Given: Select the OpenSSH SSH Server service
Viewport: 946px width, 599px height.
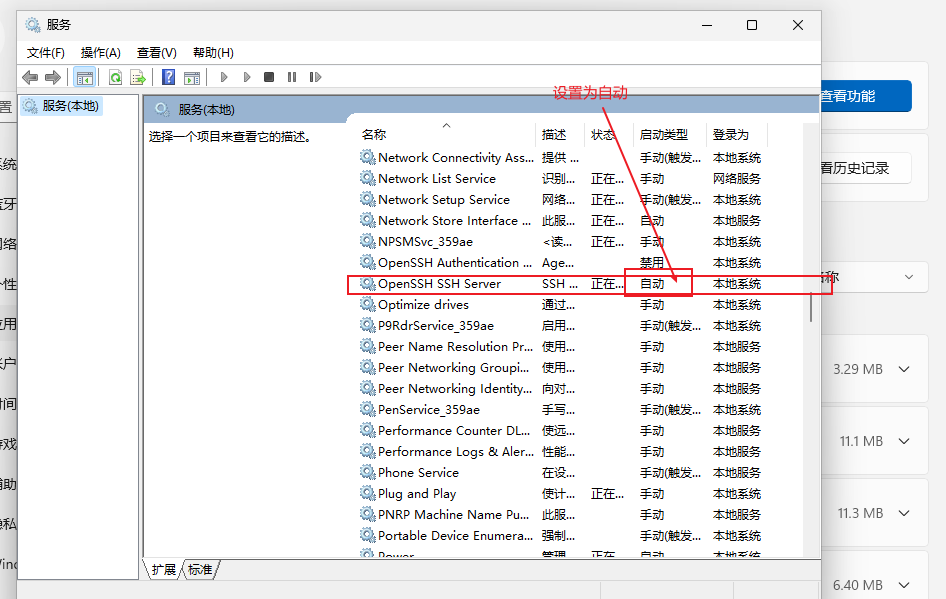Looking at the screenshot, I should 439,284.
